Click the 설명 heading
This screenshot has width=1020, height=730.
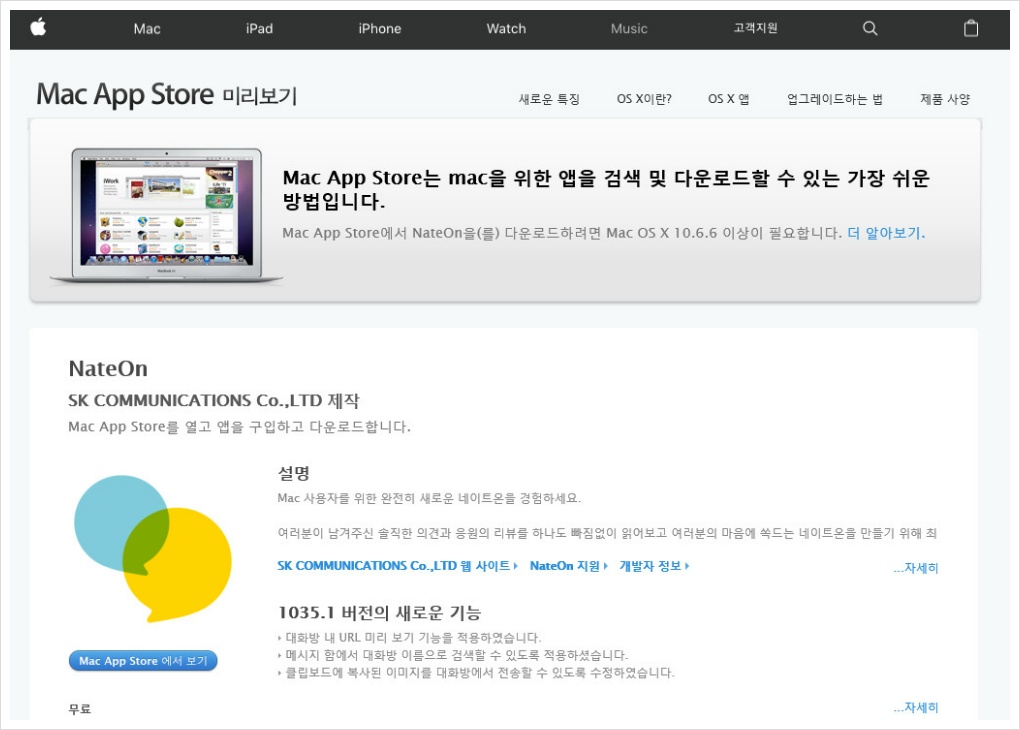pyautogui.click(x=294, y=473)
